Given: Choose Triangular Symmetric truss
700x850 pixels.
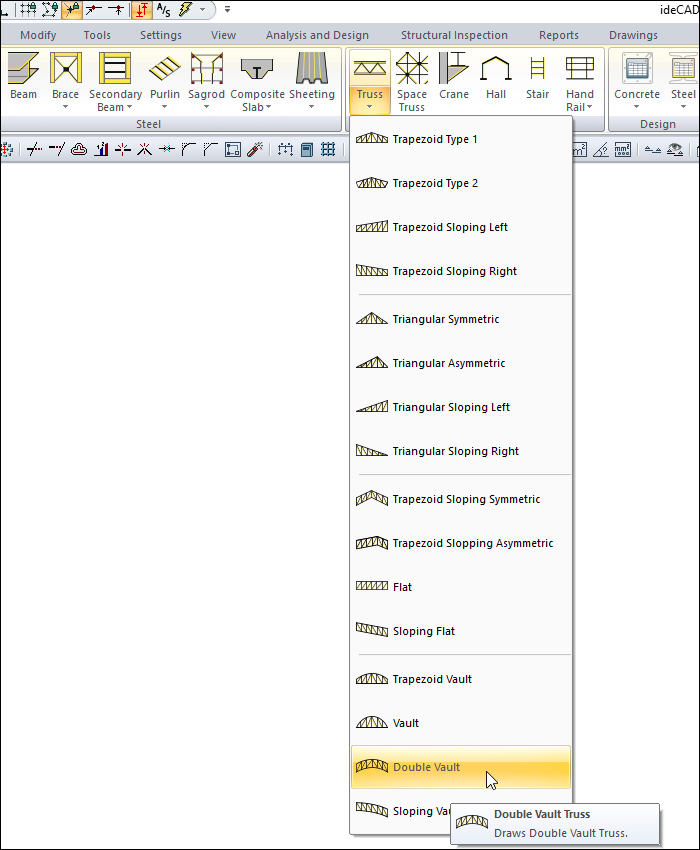Looking at the screenshot, I should click(x=461, y=319).
